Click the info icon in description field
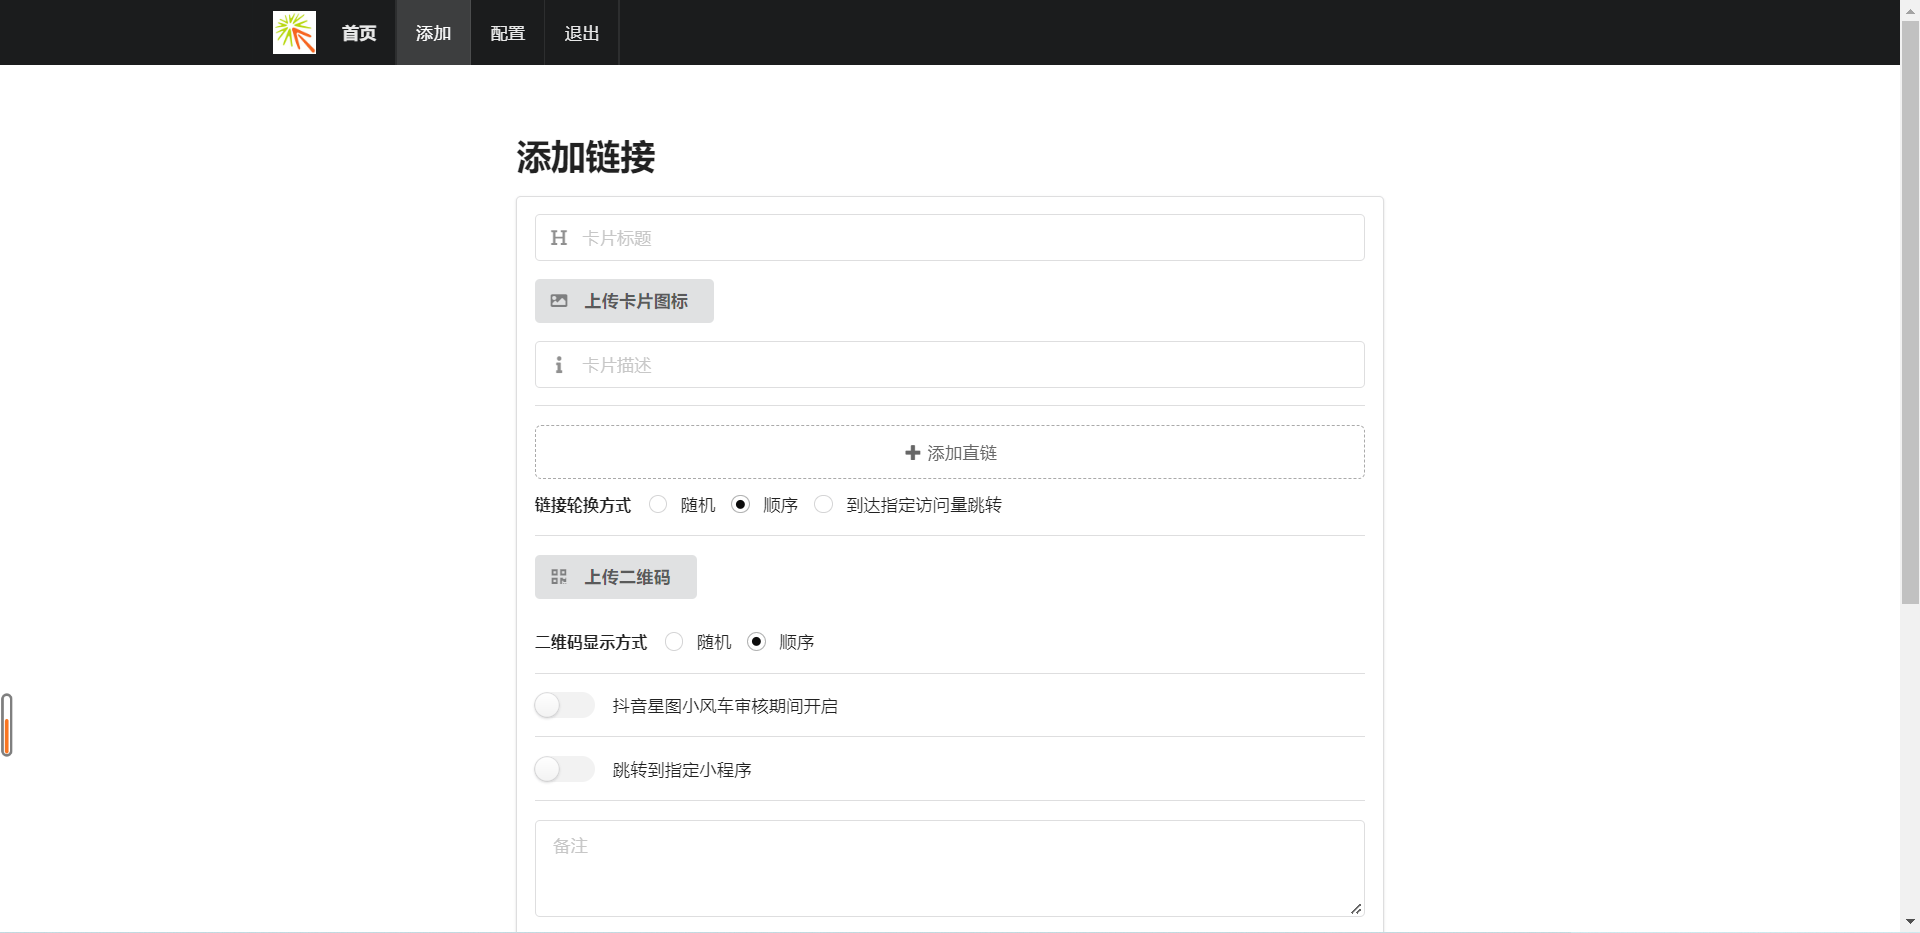1920x933 pixels. point(559,365)
